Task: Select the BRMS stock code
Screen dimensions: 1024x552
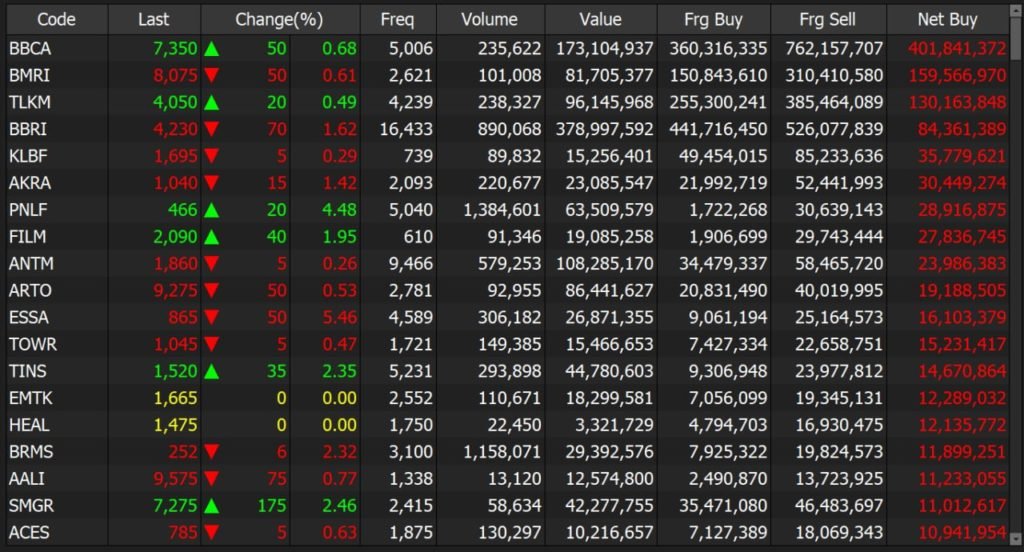Action: (31, 452)
